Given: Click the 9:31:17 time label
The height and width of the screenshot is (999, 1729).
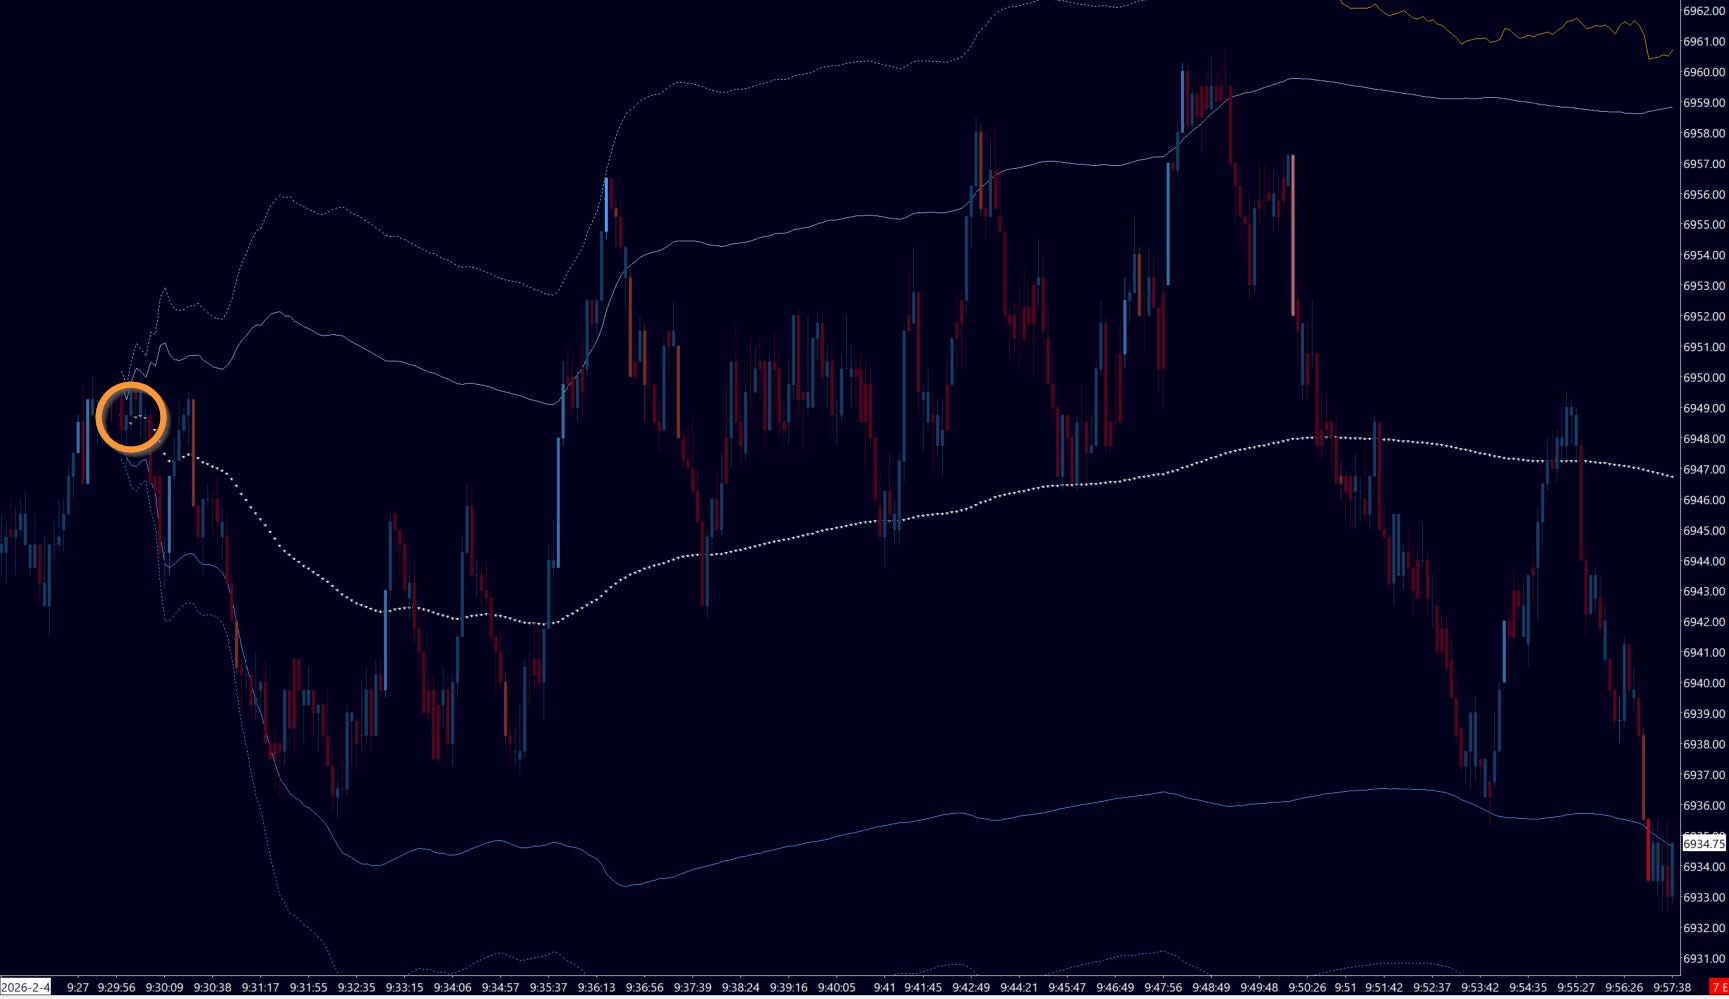Looking at the screenshot, I should [260, 987].
